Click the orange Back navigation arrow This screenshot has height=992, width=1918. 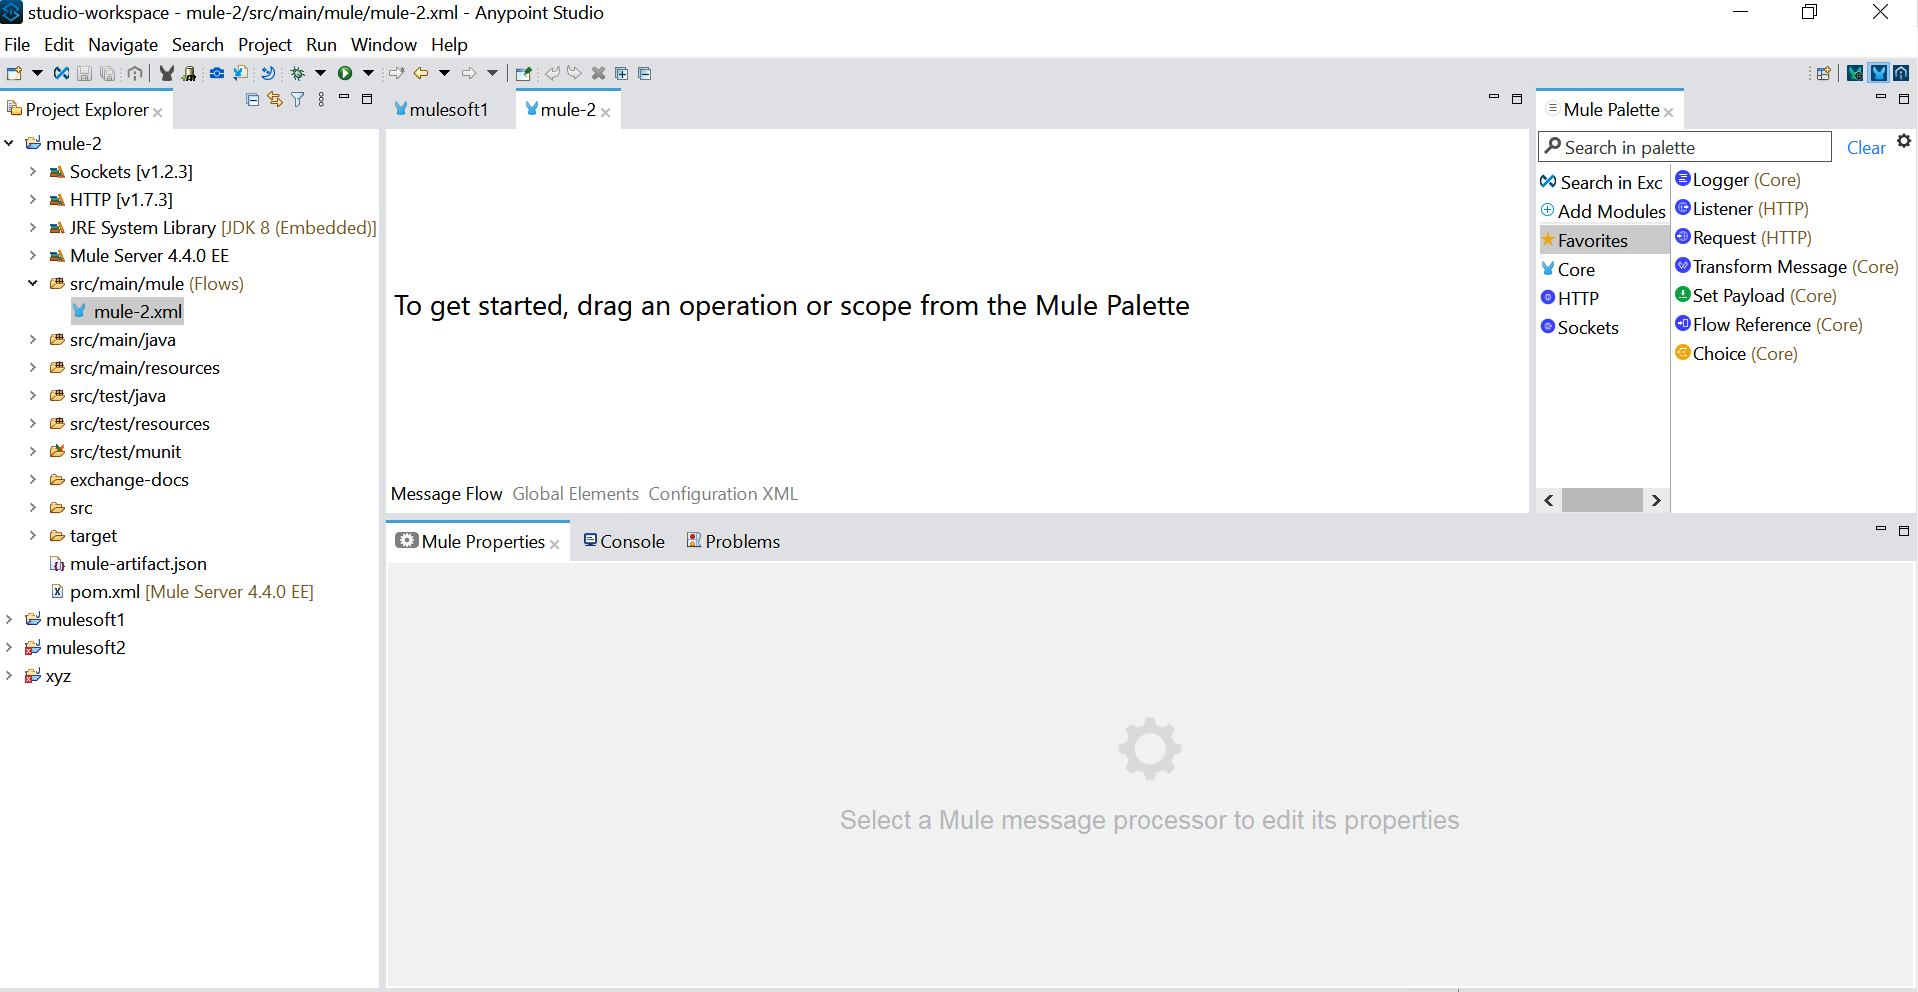[421, 73]
